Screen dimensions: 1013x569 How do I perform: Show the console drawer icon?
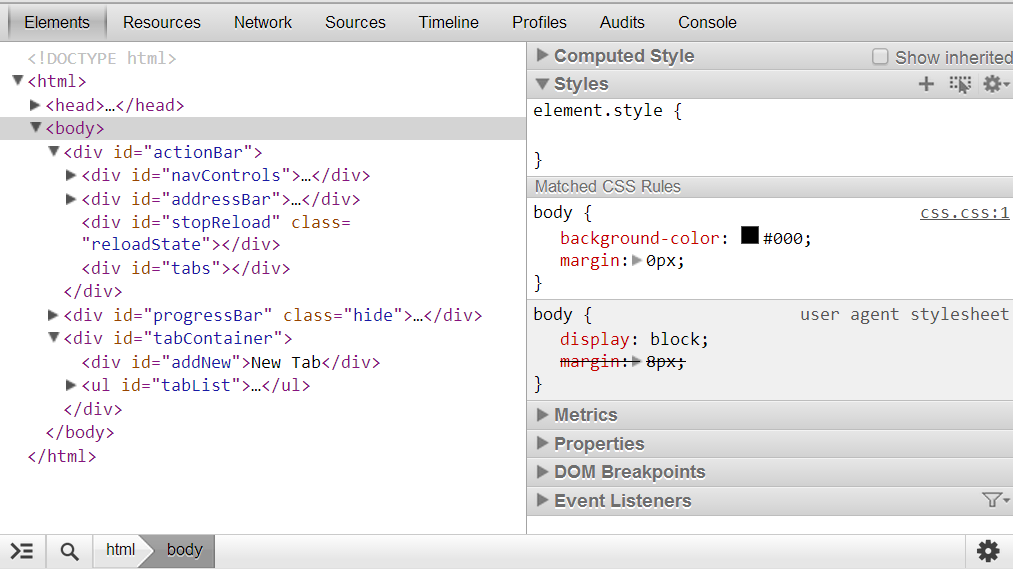click(21, 551)
